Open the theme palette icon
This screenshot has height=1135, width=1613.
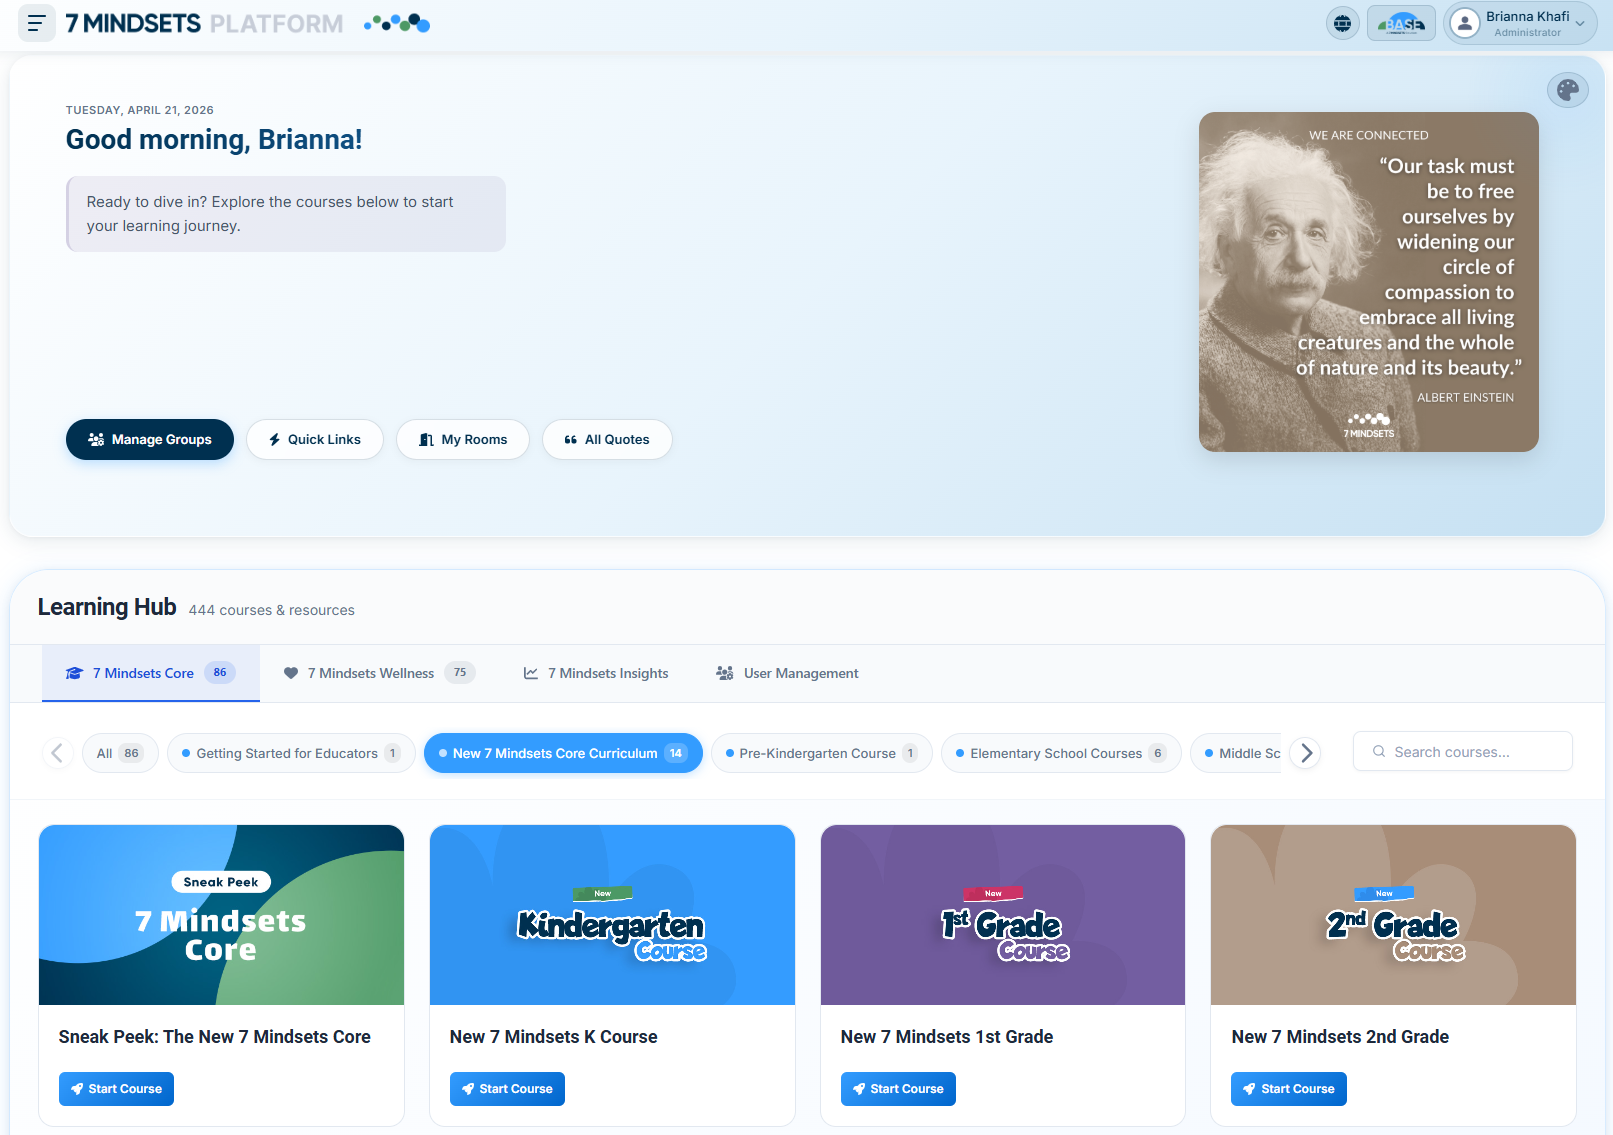(1567, 91)
